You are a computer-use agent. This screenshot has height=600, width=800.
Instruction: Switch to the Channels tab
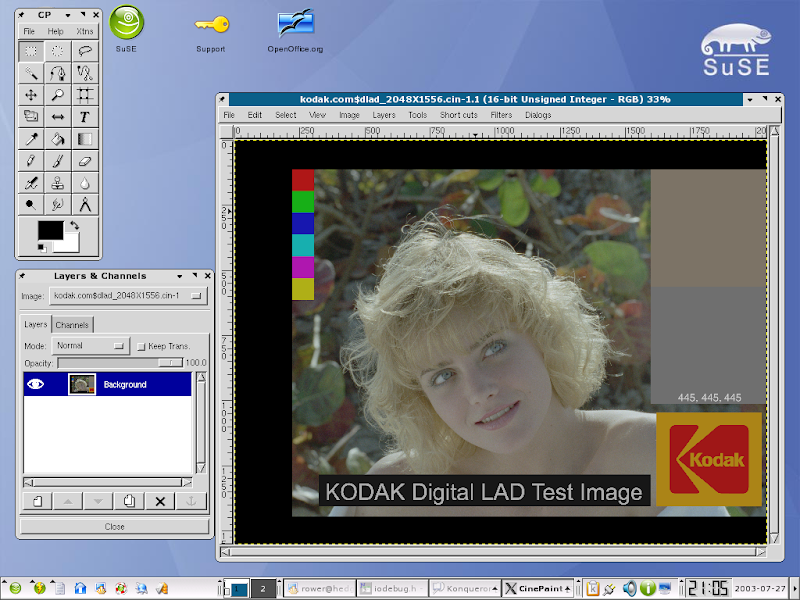[x=72, y=325]
